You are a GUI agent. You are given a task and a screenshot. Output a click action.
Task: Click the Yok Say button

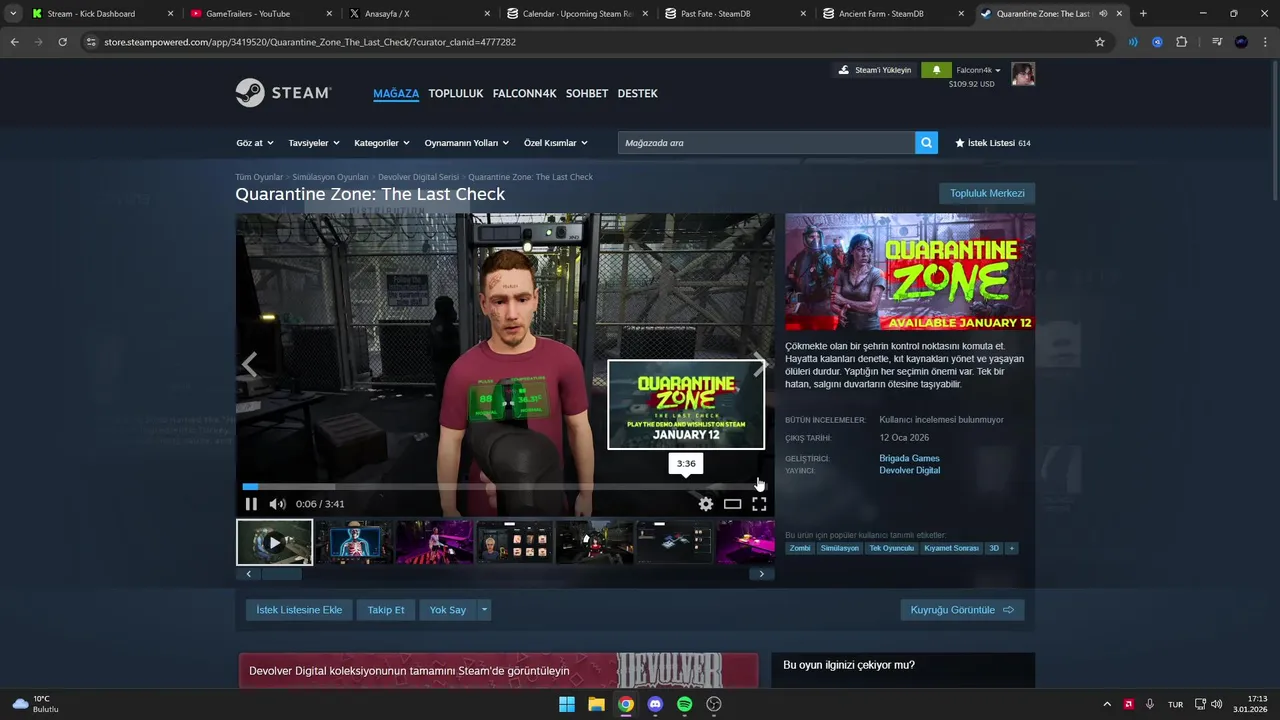(448, 610)
